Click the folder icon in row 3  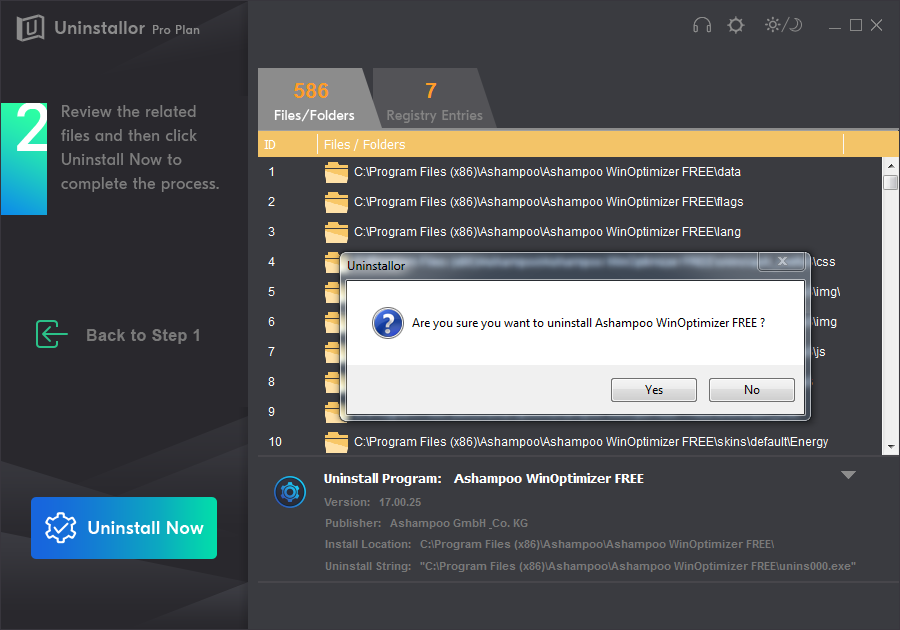tap(336, 232)
